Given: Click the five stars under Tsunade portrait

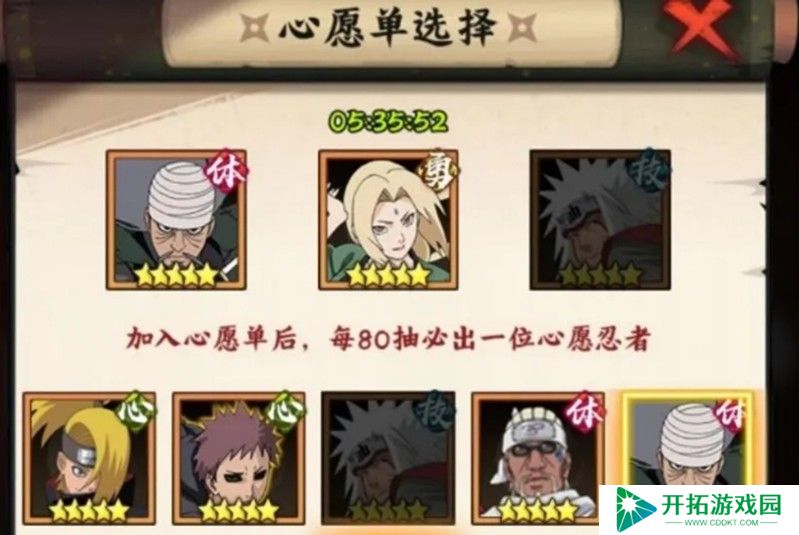Looking at the screenshot, I should pos(388,275).
